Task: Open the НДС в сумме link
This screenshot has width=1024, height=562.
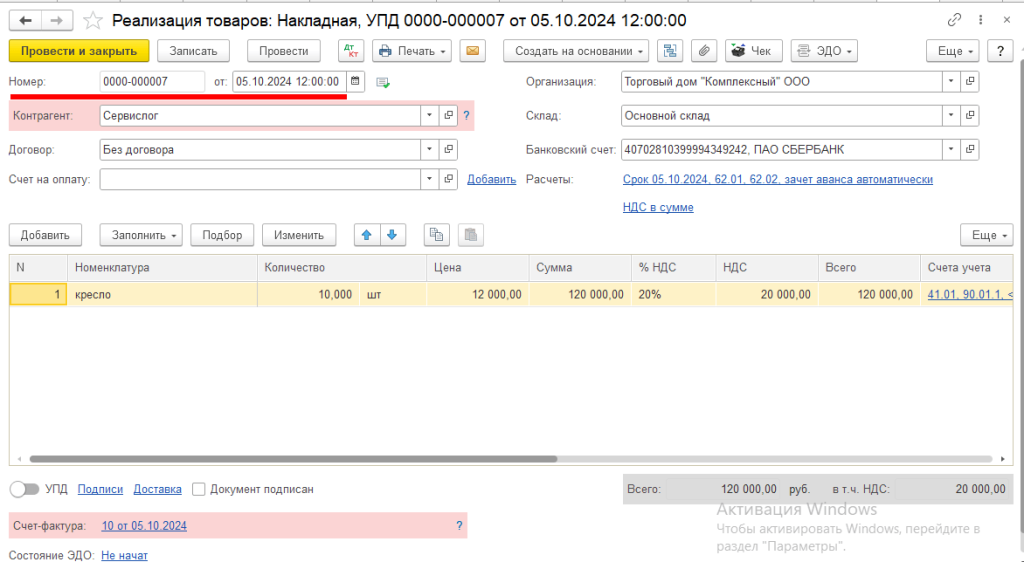Action: [658, 207]
